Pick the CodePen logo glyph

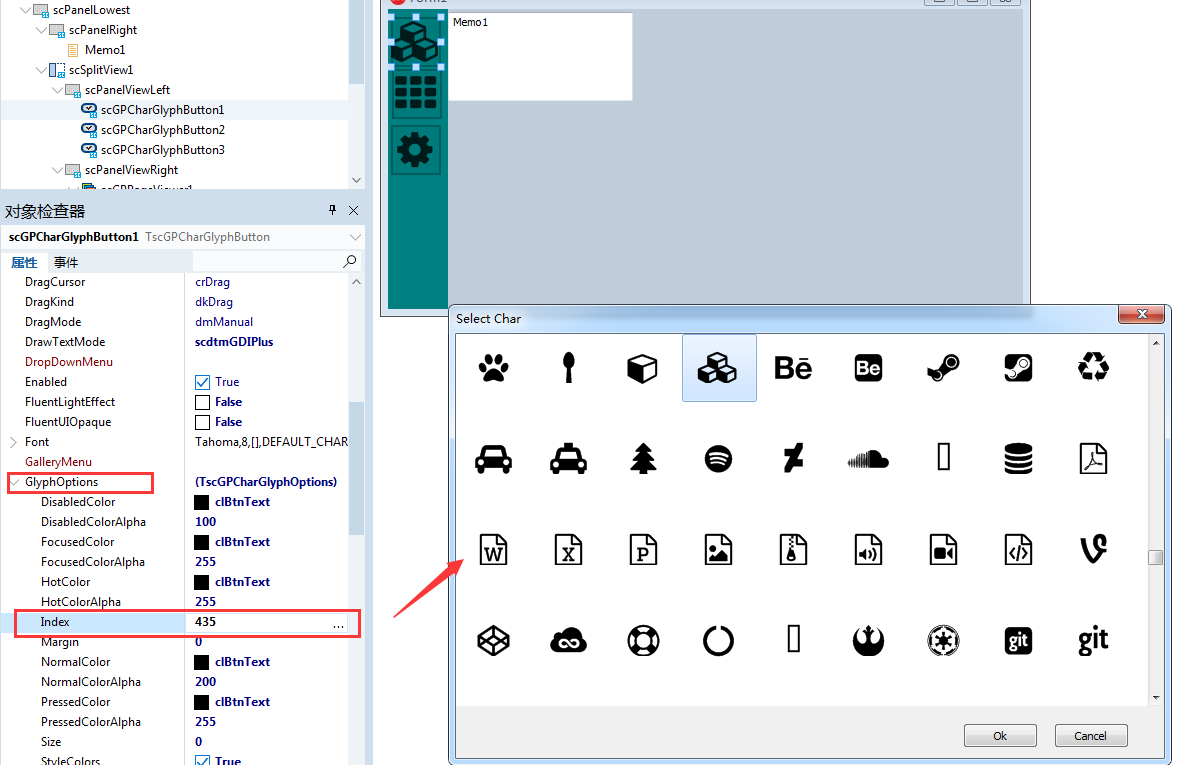click(493, 641)
